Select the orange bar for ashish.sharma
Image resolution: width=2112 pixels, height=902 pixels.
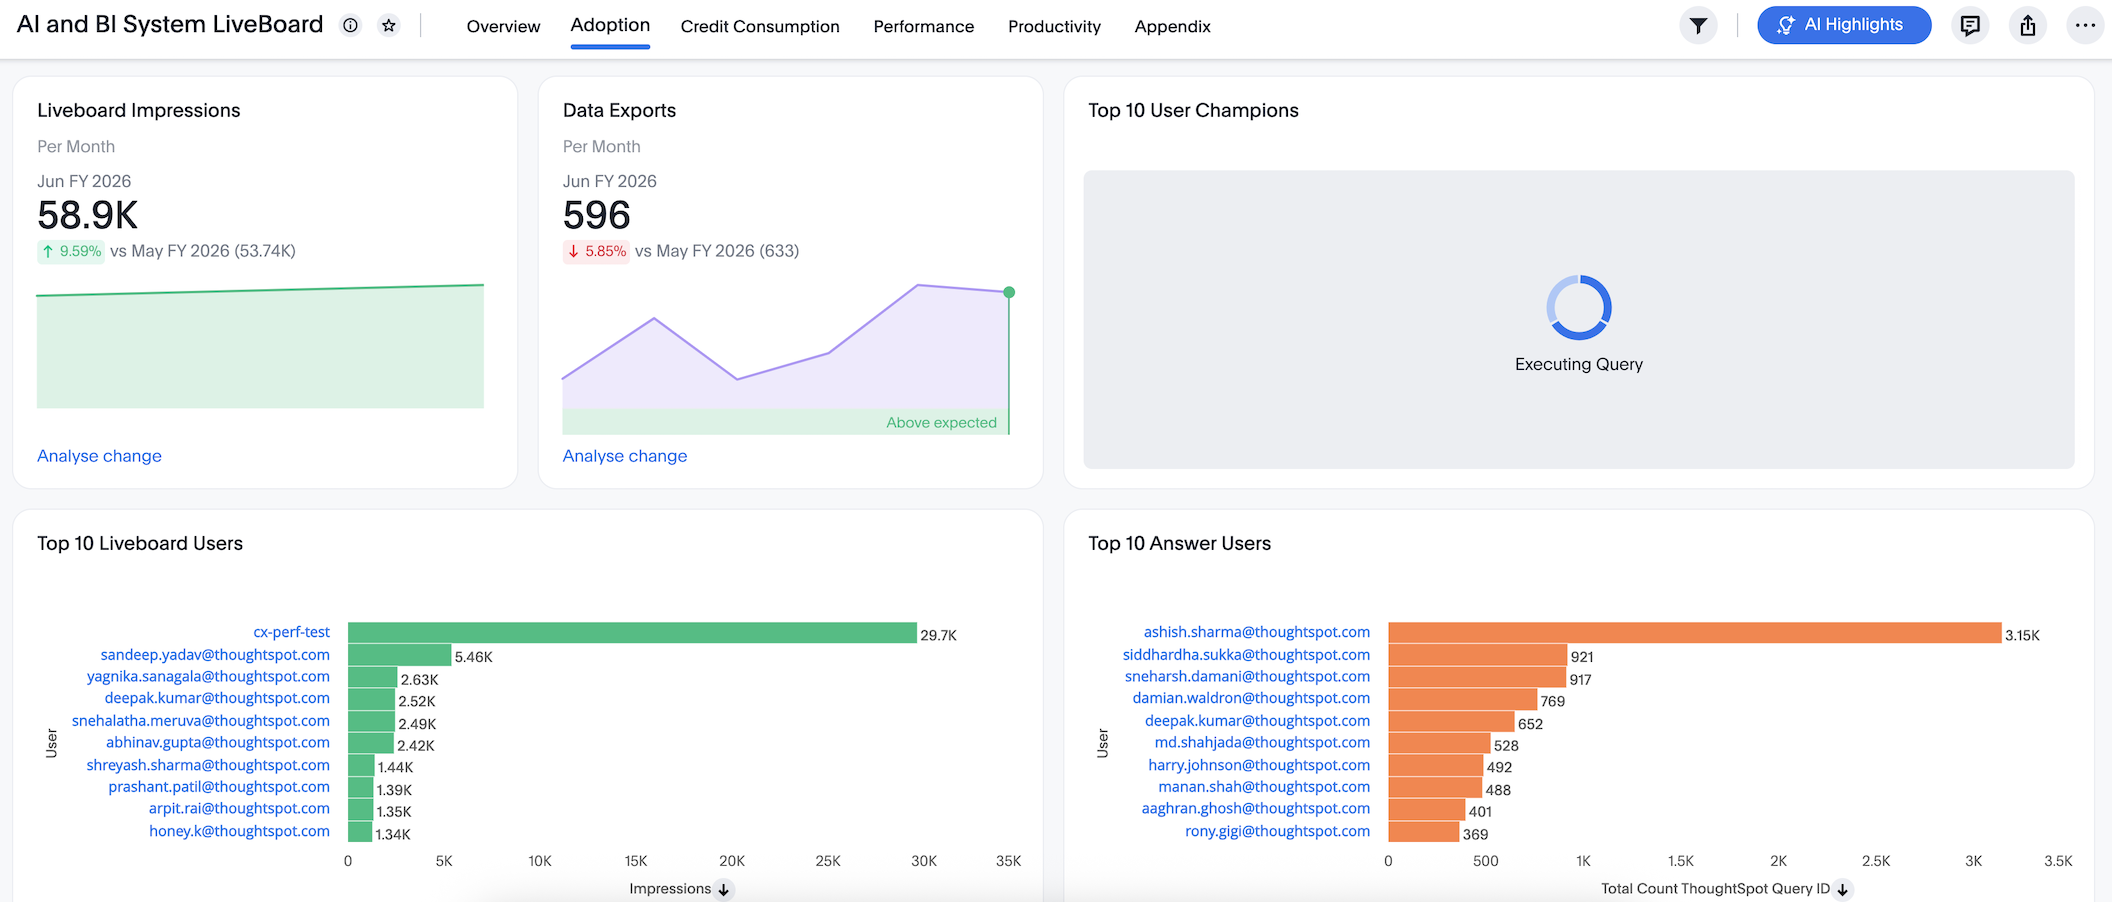click(x=1694, y=633)
